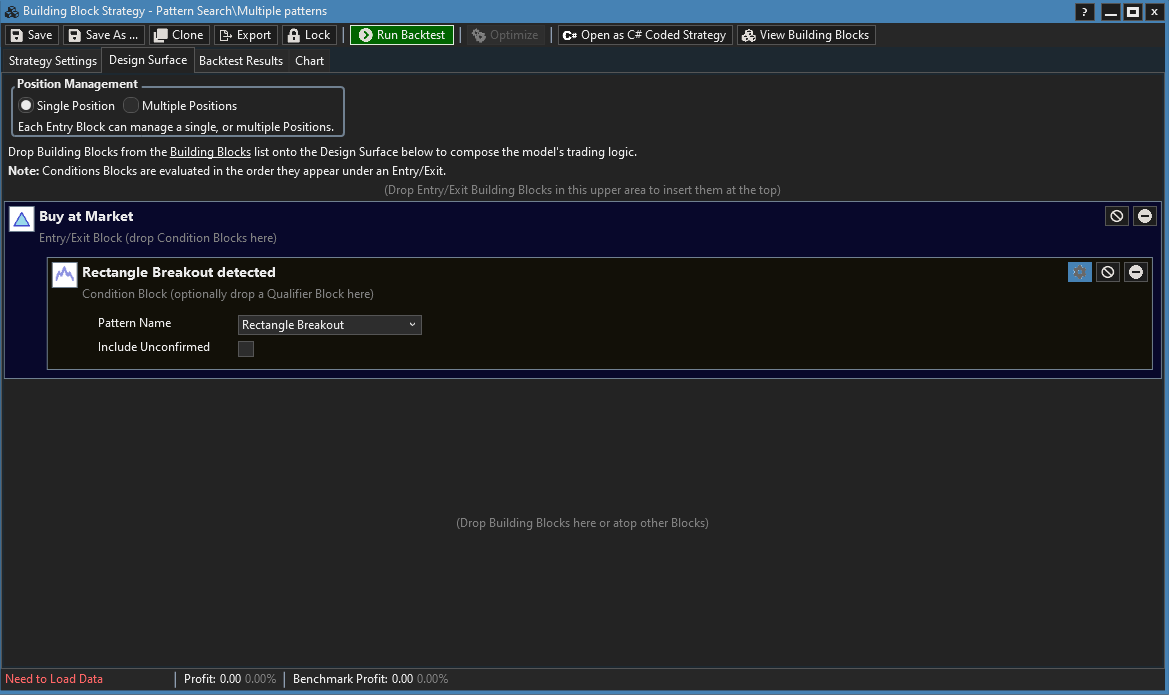Lock the strategy with padlock button
This screenshot has height=695, width=1169.
coord(308,35)
